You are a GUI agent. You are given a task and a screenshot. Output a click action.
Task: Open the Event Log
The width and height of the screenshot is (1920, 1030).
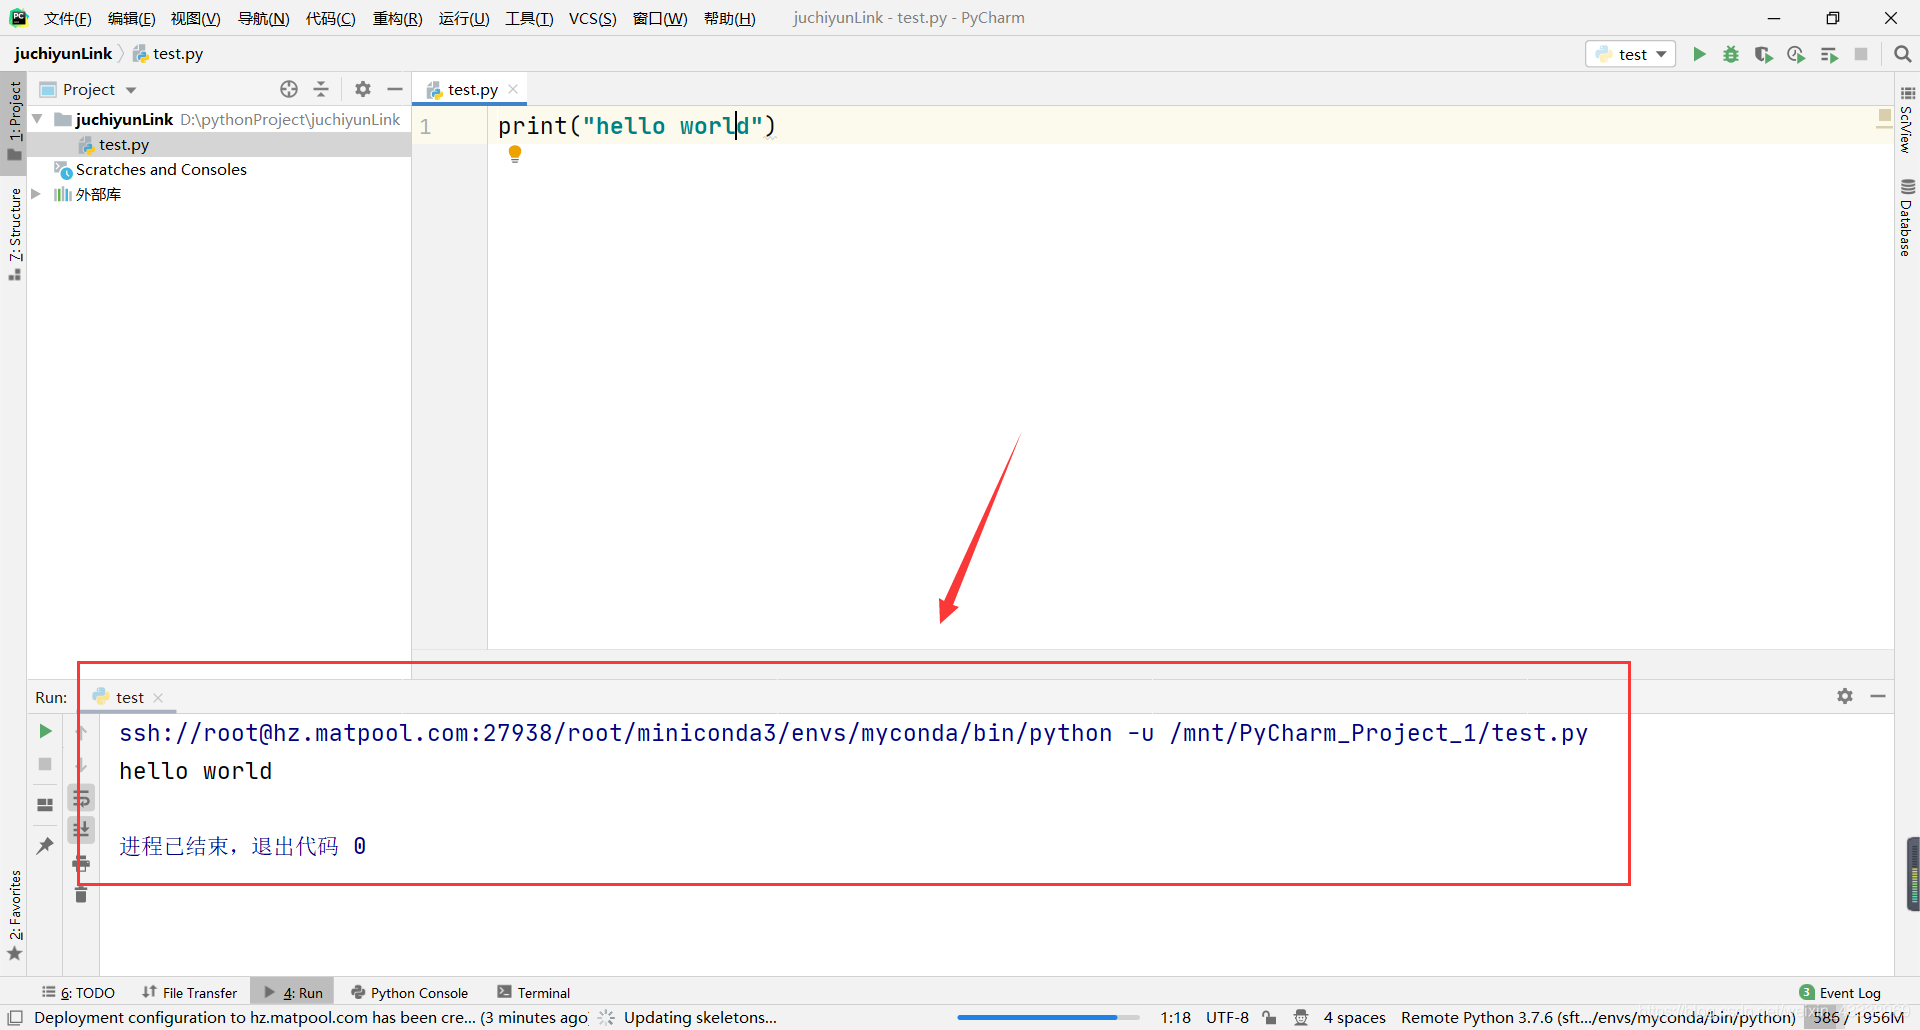tap(1840, 992)
